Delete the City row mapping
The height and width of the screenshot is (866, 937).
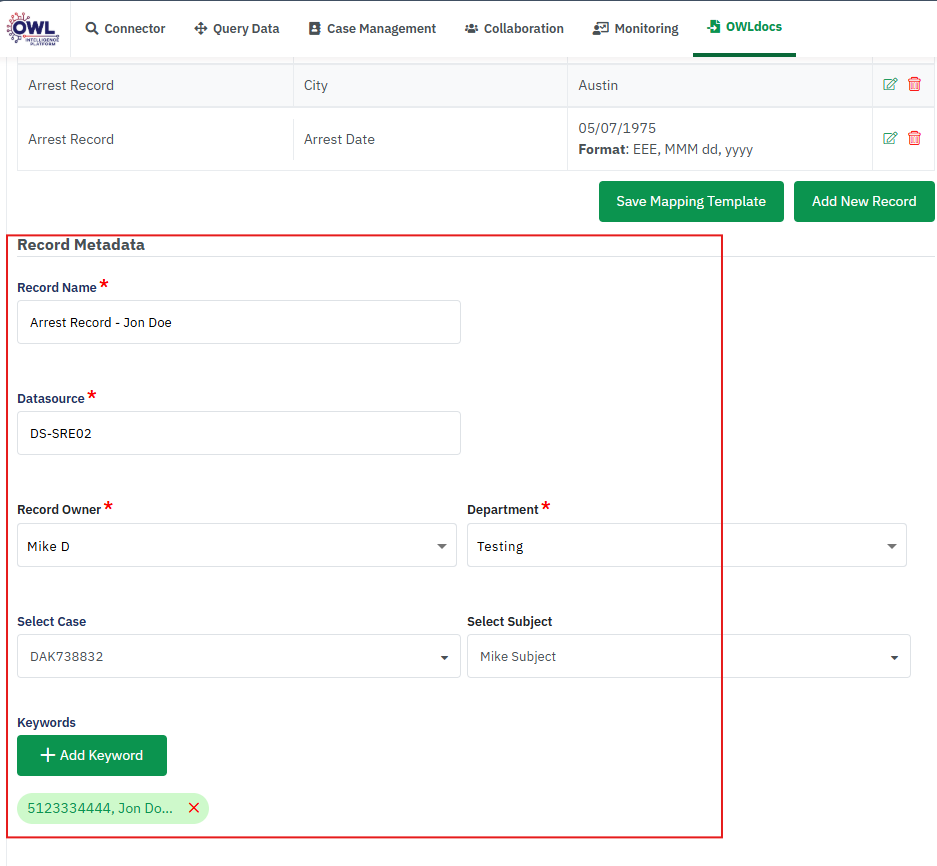[914, 85]
